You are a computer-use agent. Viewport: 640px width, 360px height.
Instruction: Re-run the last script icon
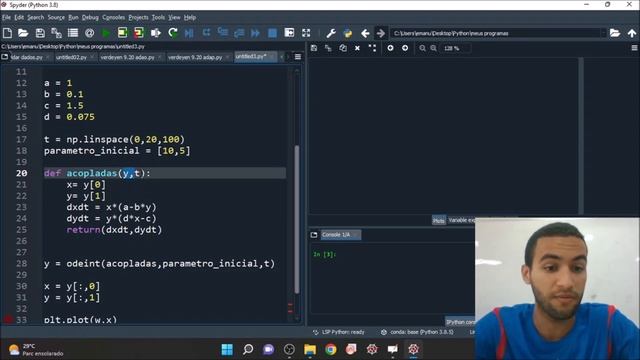173,33
